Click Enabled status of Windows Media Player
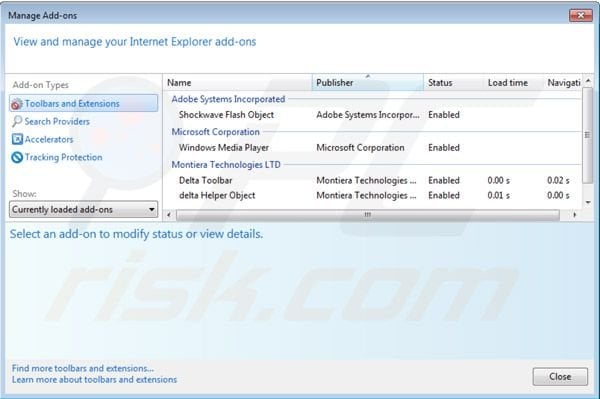This screenshot has width=600, height=399. tap(444, 148)
